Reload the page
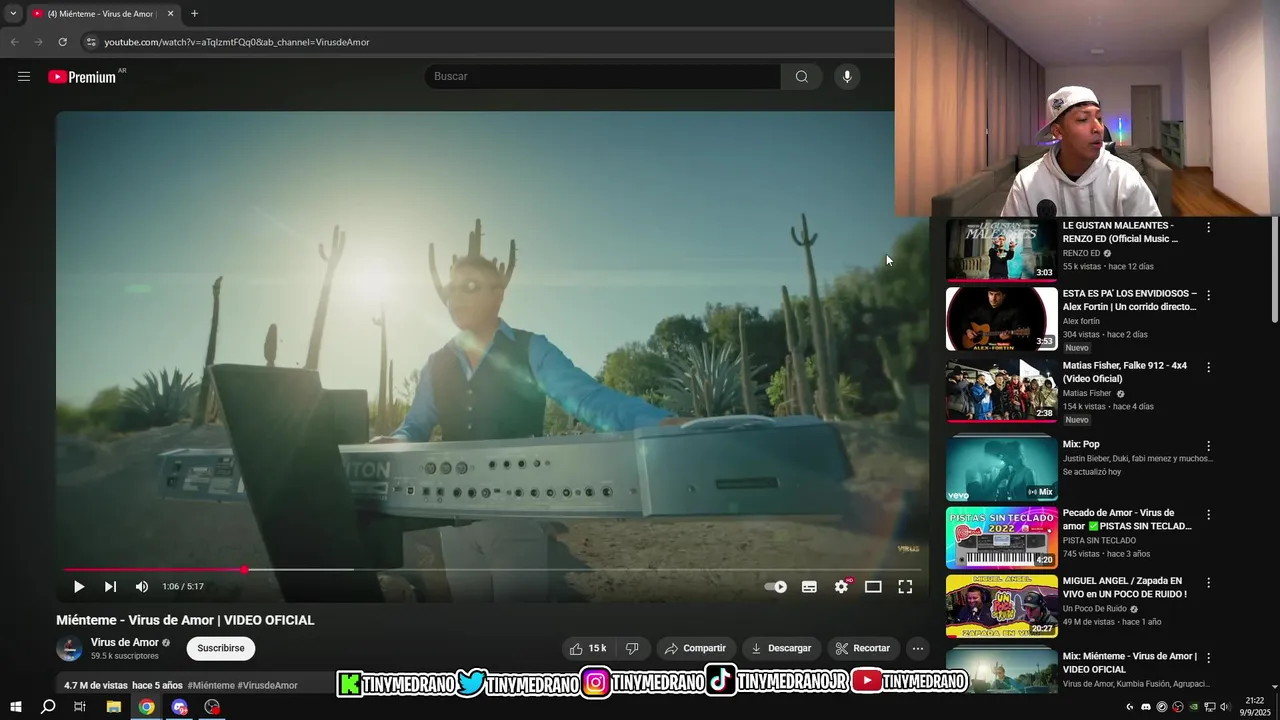Screen dimensions: 1280x720 62,42
